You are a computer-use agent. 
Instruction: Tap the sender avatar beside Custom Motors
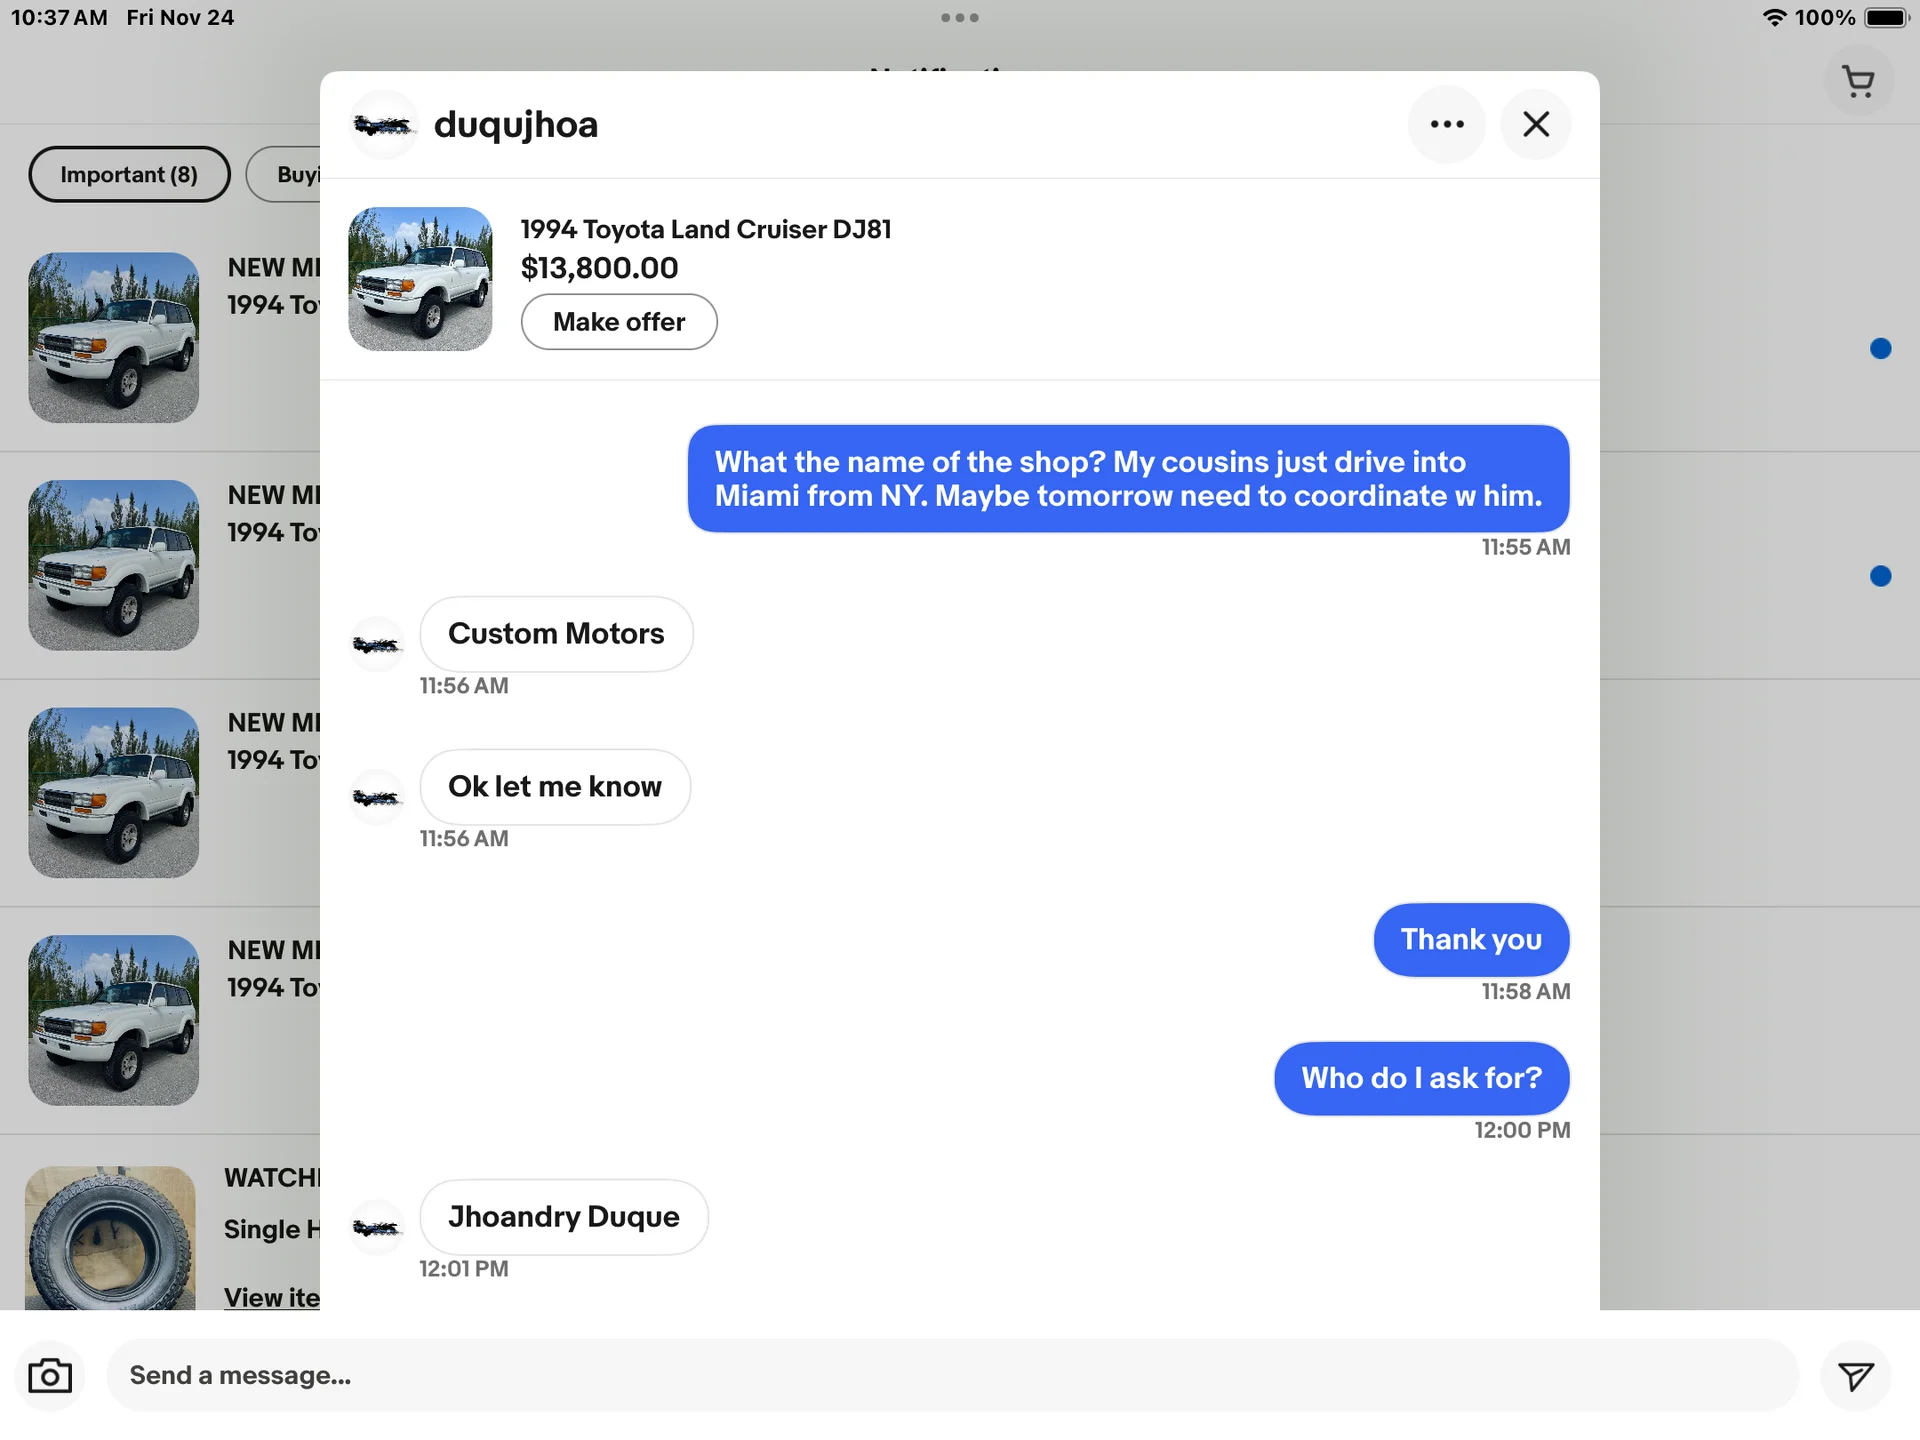click(x=377, y=644)
